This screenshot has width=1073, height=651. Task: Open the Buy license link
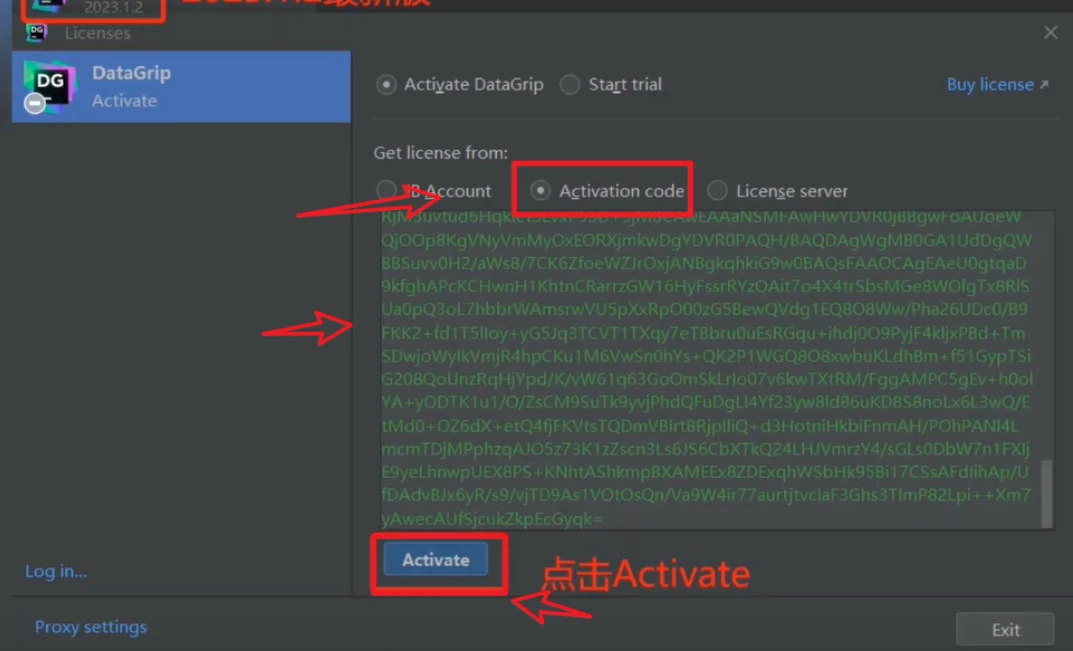point(990,84)
